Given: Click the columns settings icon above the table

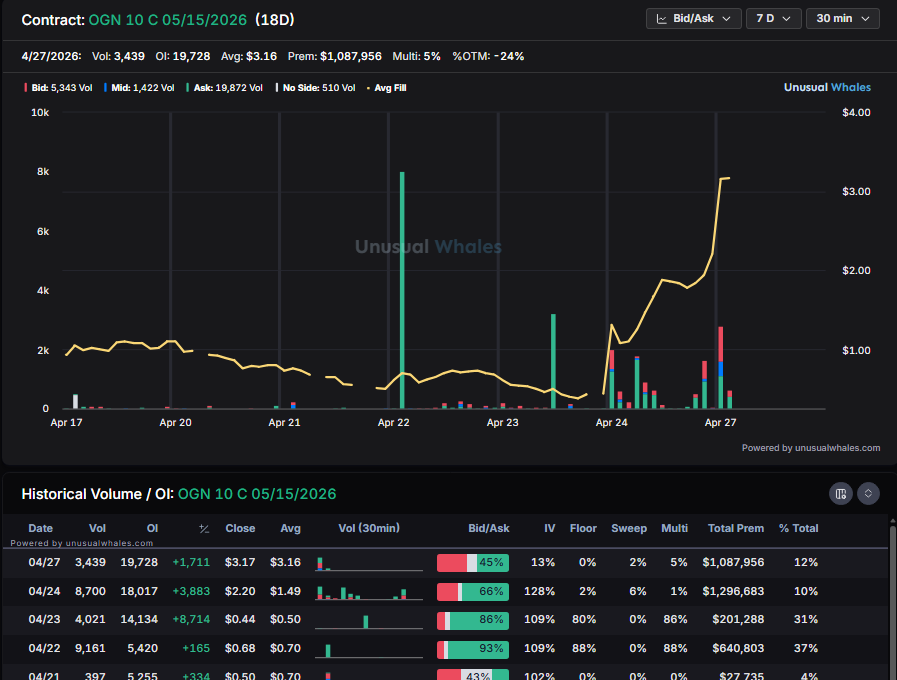Looking at the screenshot, I should pos(840,493).
